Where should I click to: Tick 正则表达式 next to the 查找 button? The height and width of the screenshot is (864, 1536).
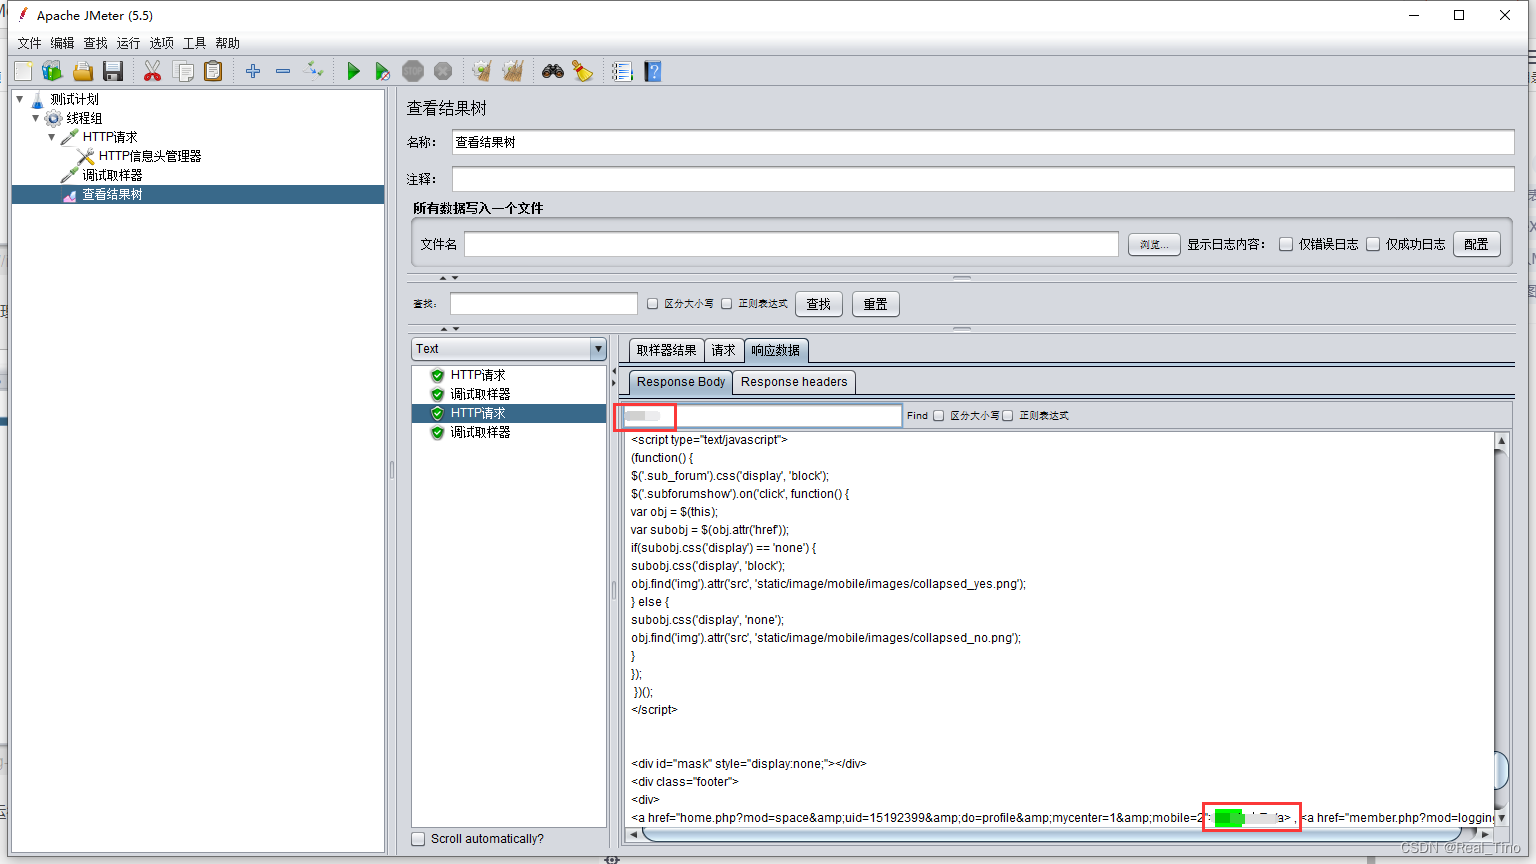pyautogui.click(x=727, y=304)
